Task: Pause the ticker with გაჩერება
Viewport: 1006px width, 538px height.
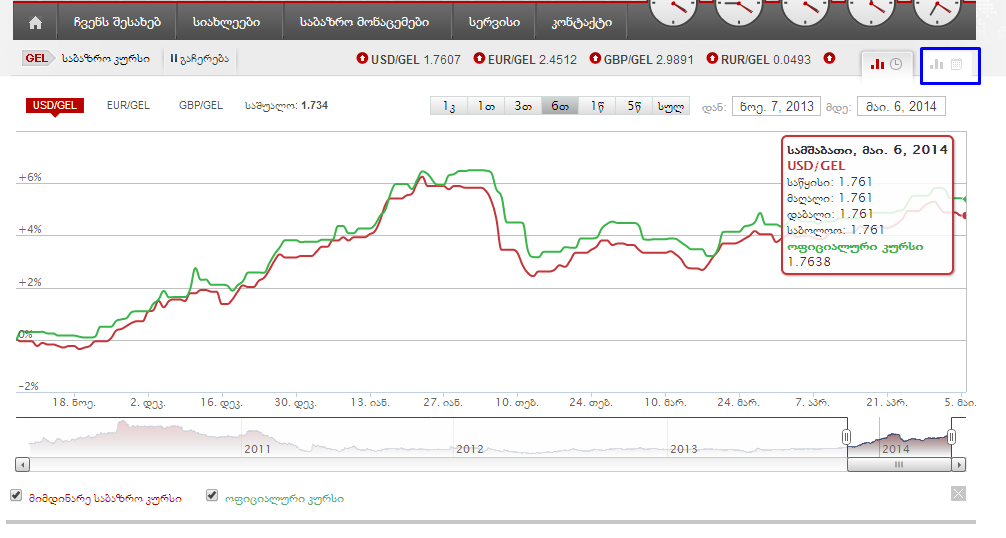Action: [200, 59]
